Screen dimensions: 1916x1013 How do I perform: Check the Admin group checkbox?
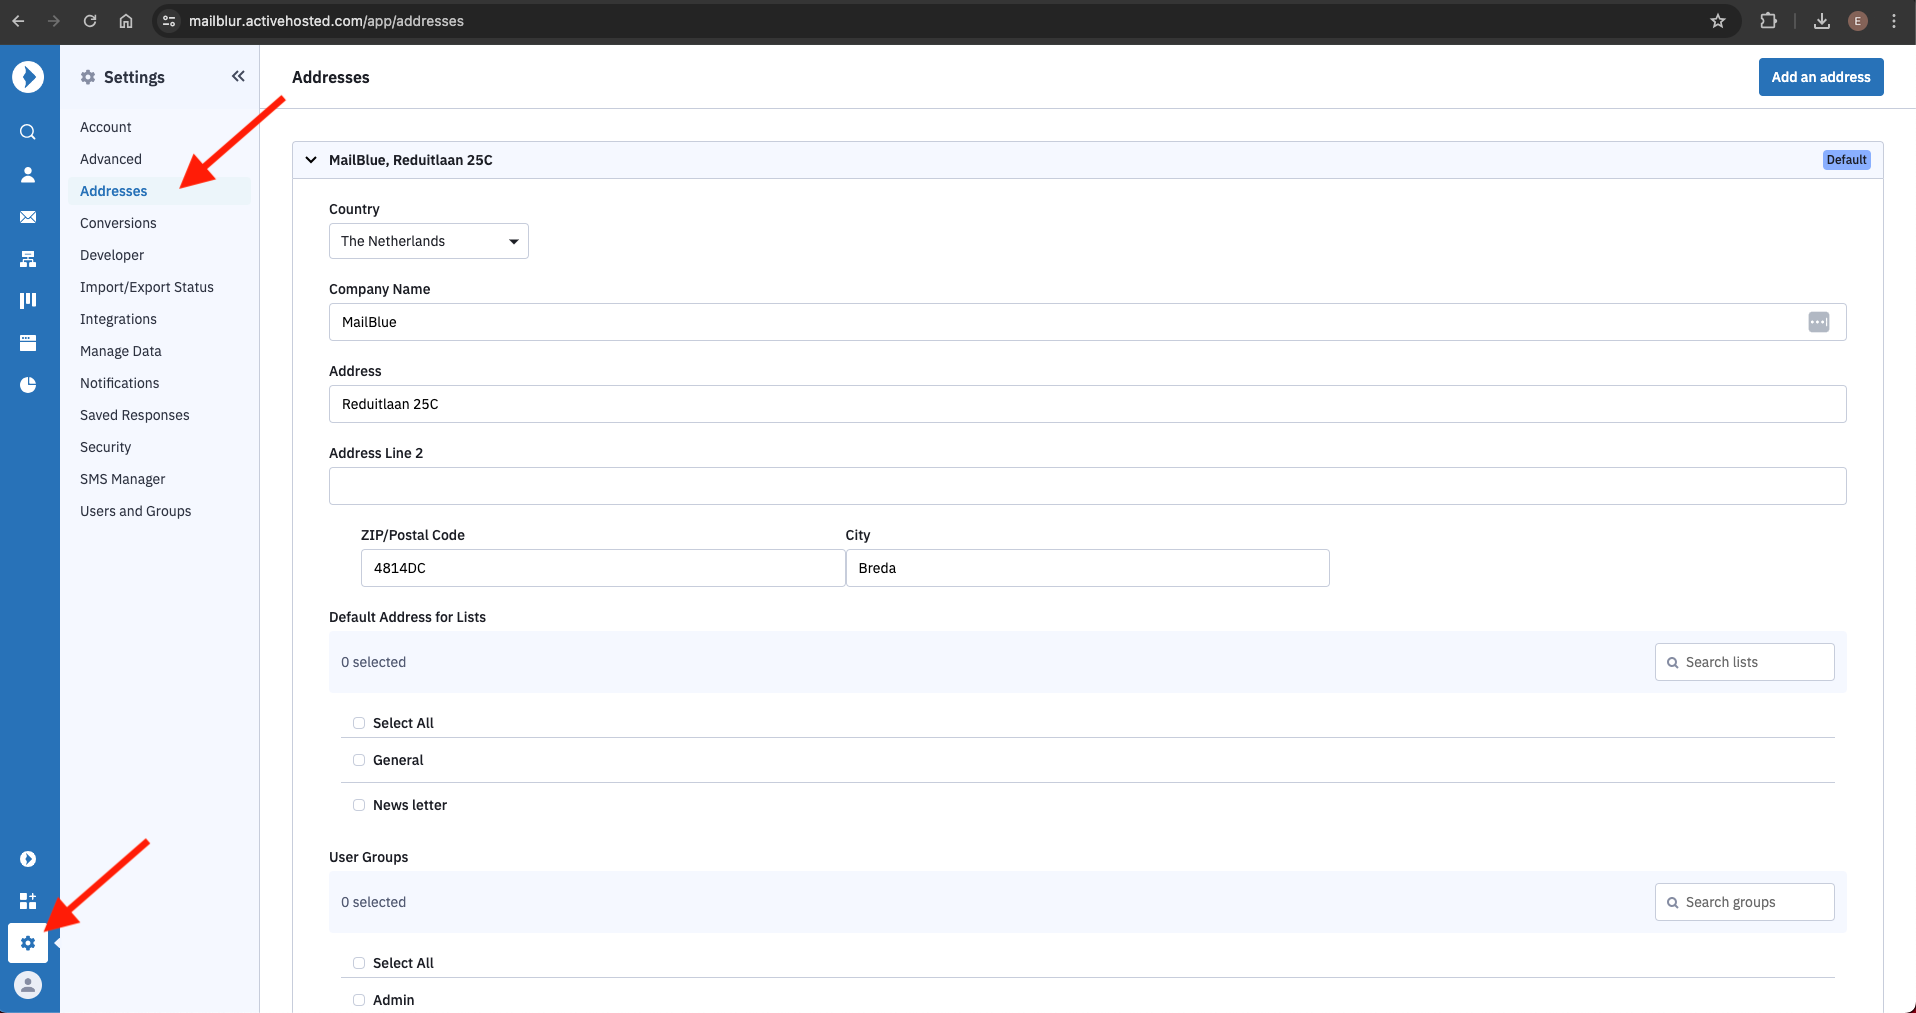pos(359,1000)
